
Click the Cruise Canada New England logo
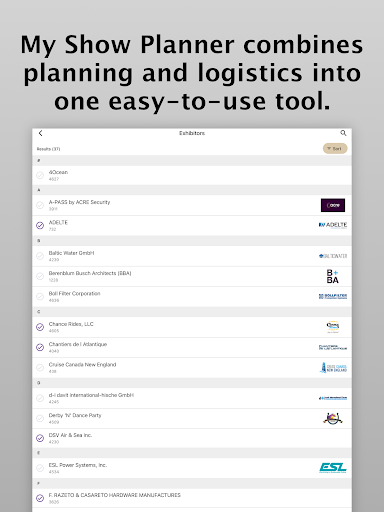pos(333,368)
